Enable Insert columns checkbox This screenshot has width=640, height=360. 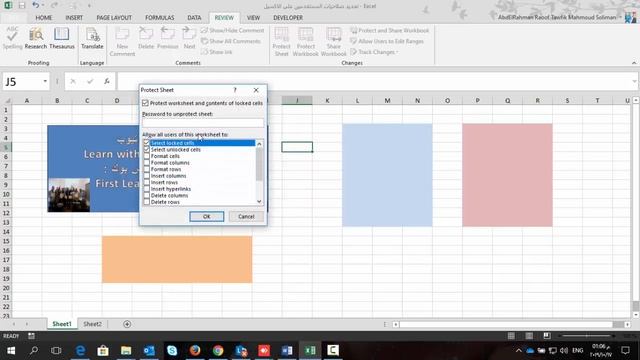[x=147, y=176]
